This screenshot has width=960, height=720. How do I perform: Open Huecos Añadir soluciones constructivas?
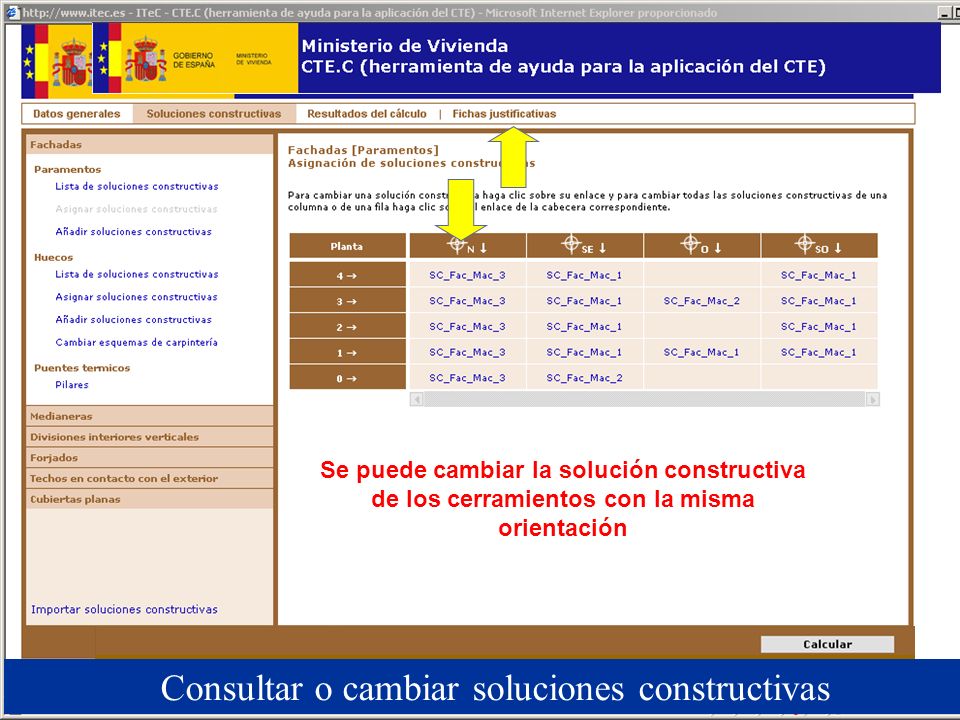point(133,320)
